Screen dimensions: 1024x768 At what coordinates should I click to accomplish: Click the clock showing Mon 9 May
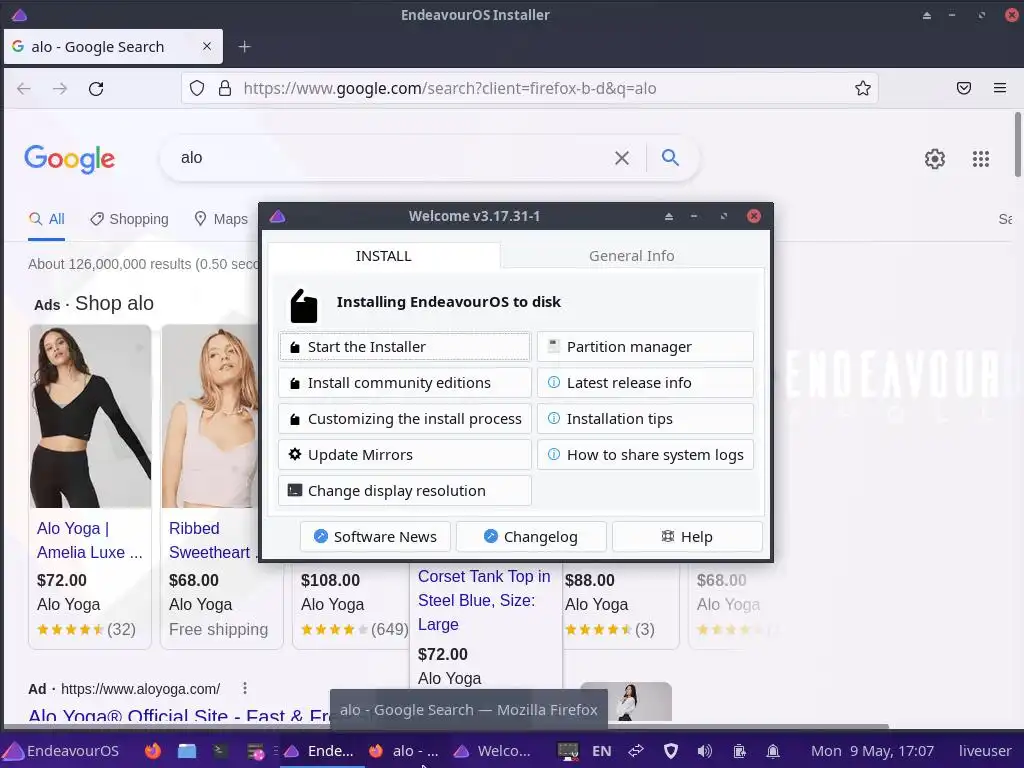[872, 751]
